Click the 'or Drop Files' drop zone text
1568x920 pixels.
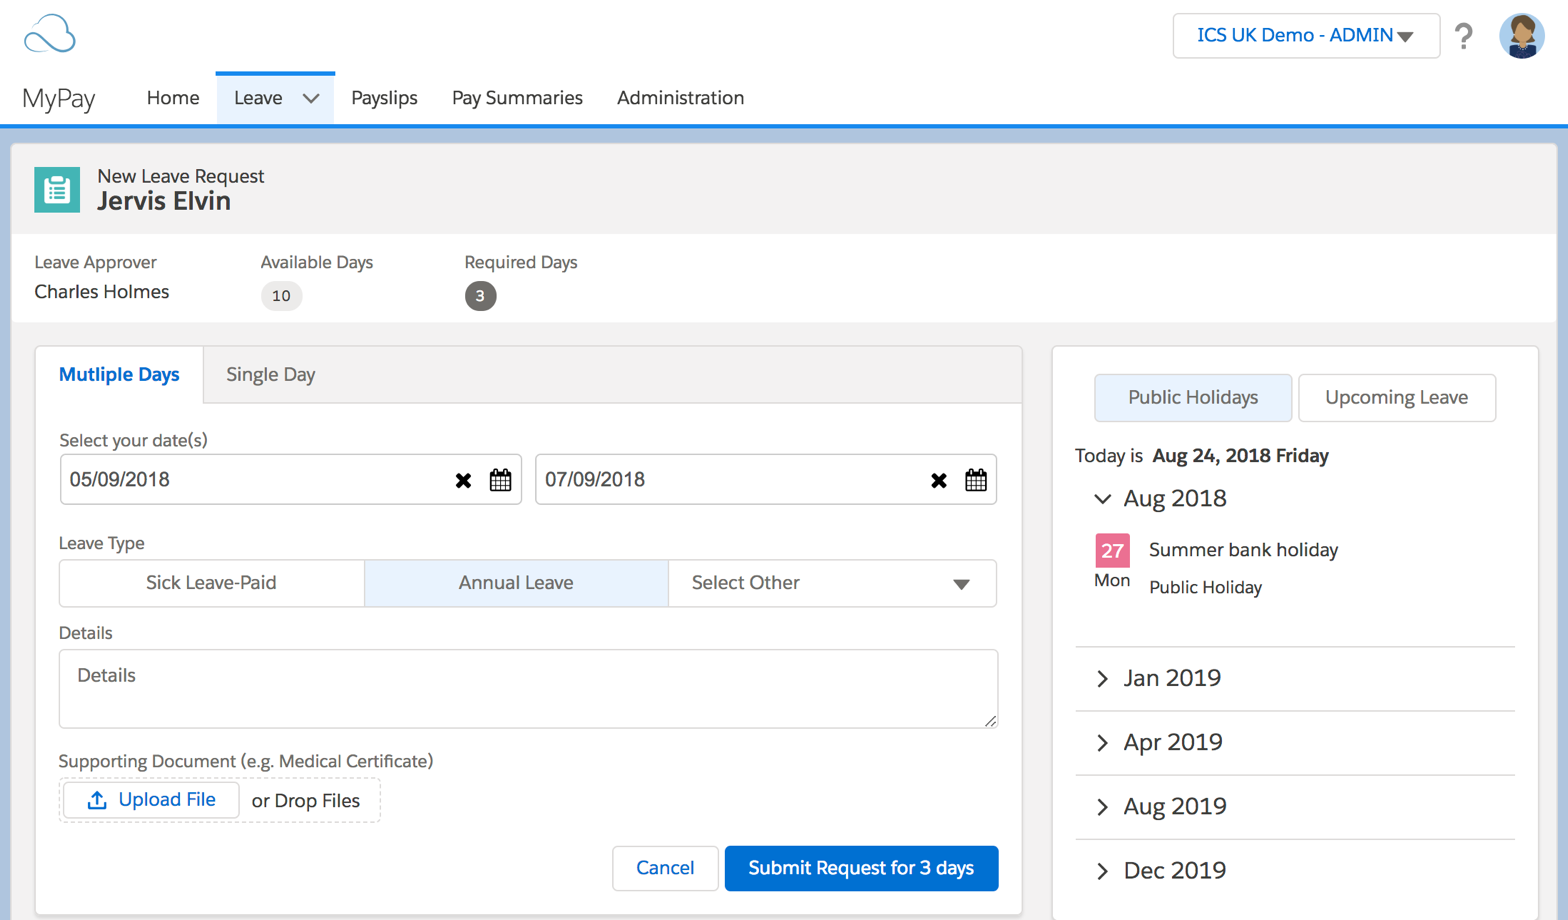(x=306, y=801)
